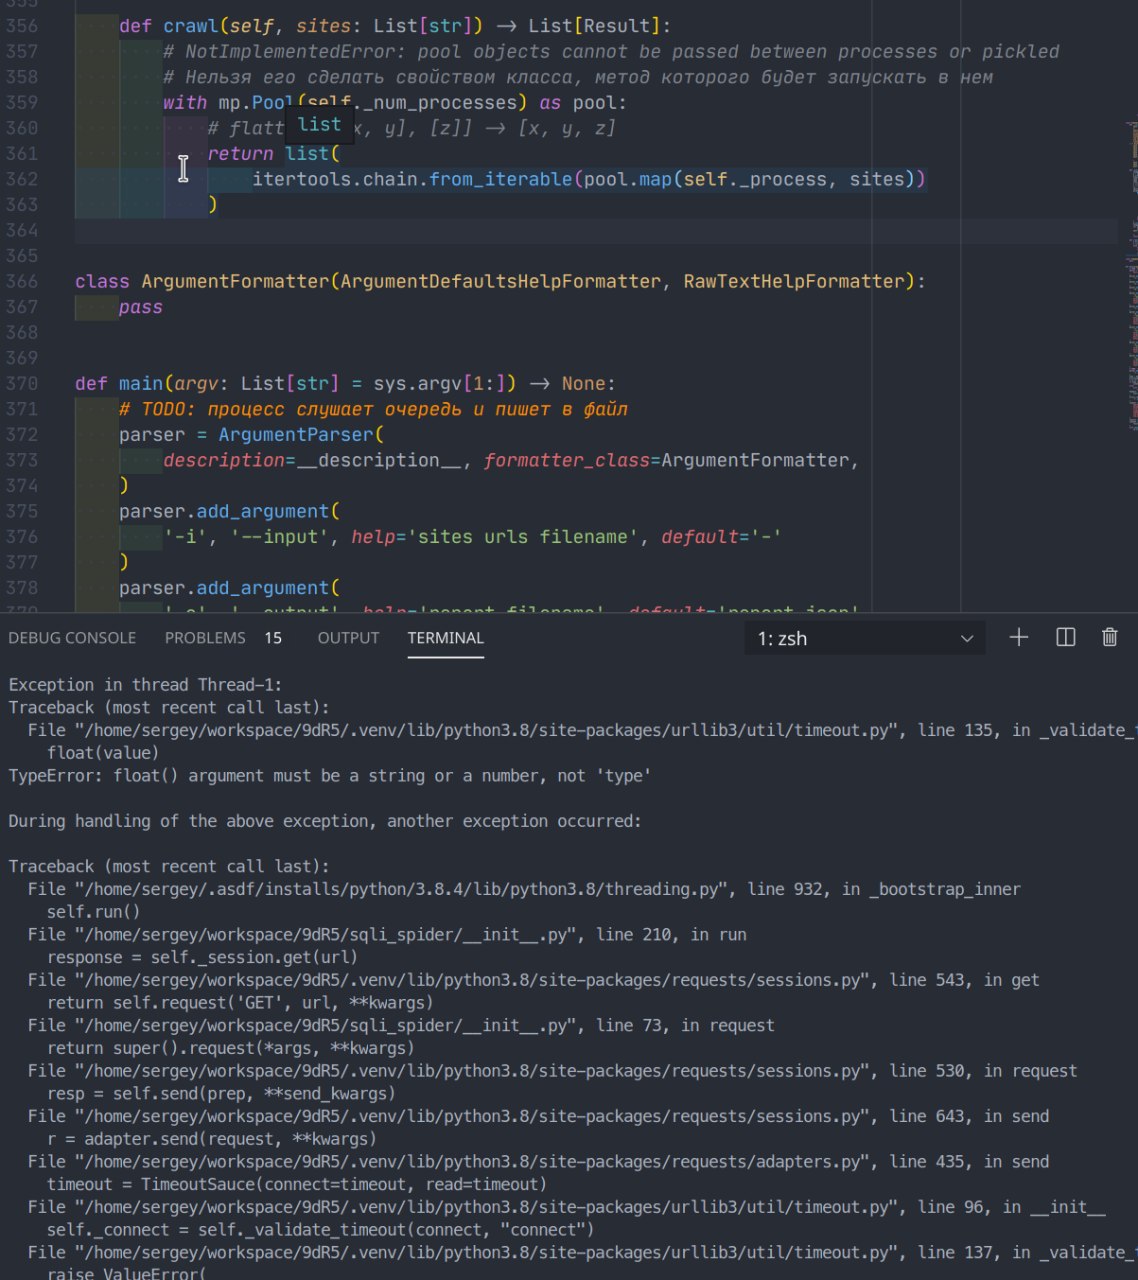Click the TODO comment on line 371
Screen dimensions: 1138x1280
tap(373, 409)
